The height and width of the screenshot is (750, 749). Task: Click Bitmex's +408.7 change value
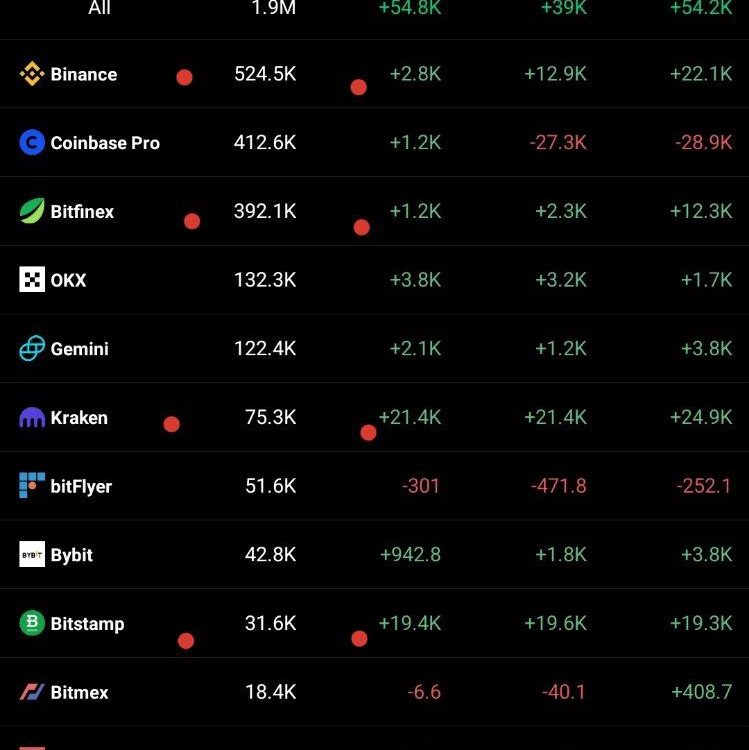(702, 692)
